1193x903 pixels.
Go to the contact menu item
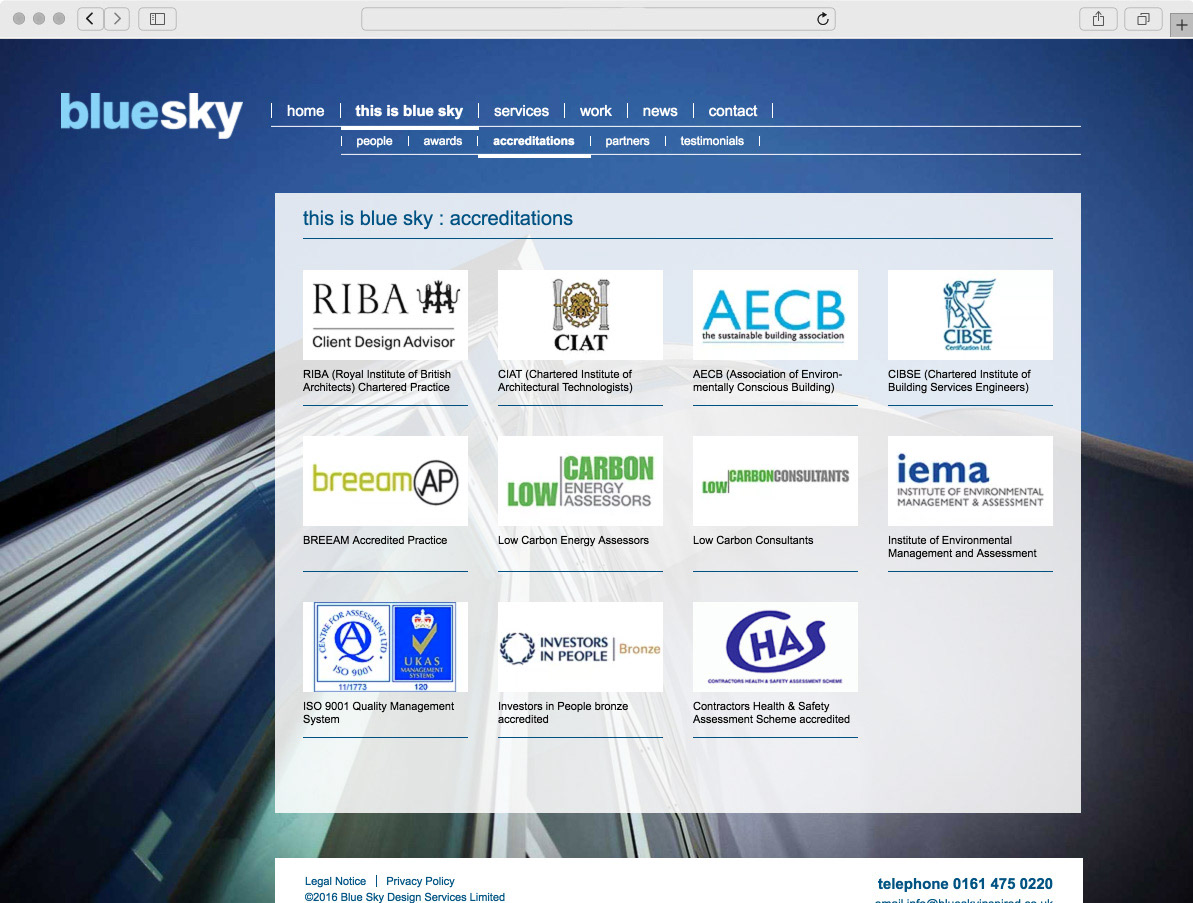(x=733, y=111)
